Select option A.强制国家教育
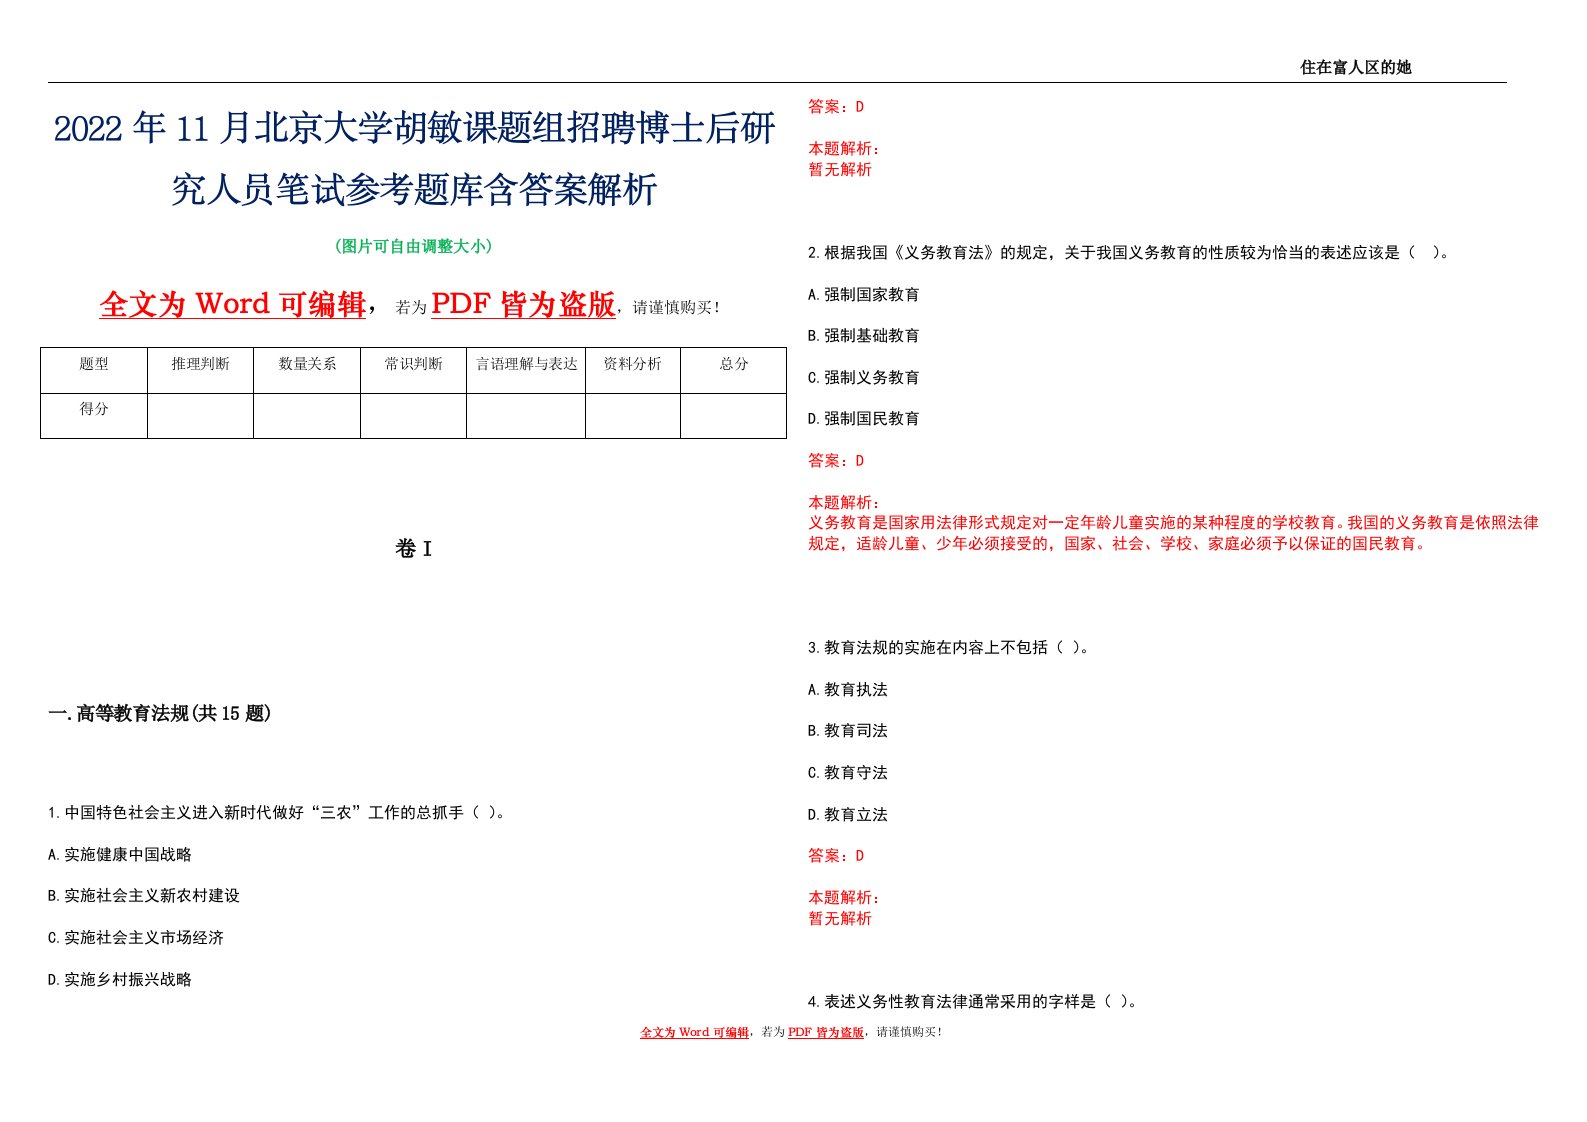The image size is (1587, 1122). click(864, 295)
